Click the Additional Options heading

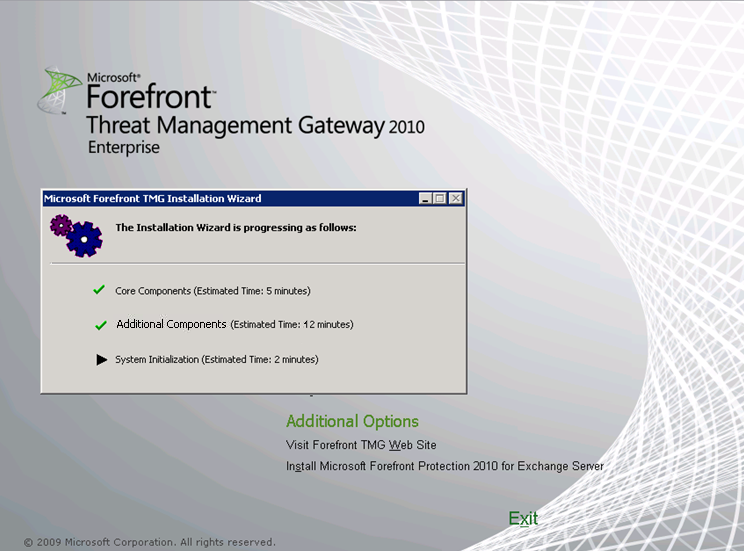coord(352,421)
